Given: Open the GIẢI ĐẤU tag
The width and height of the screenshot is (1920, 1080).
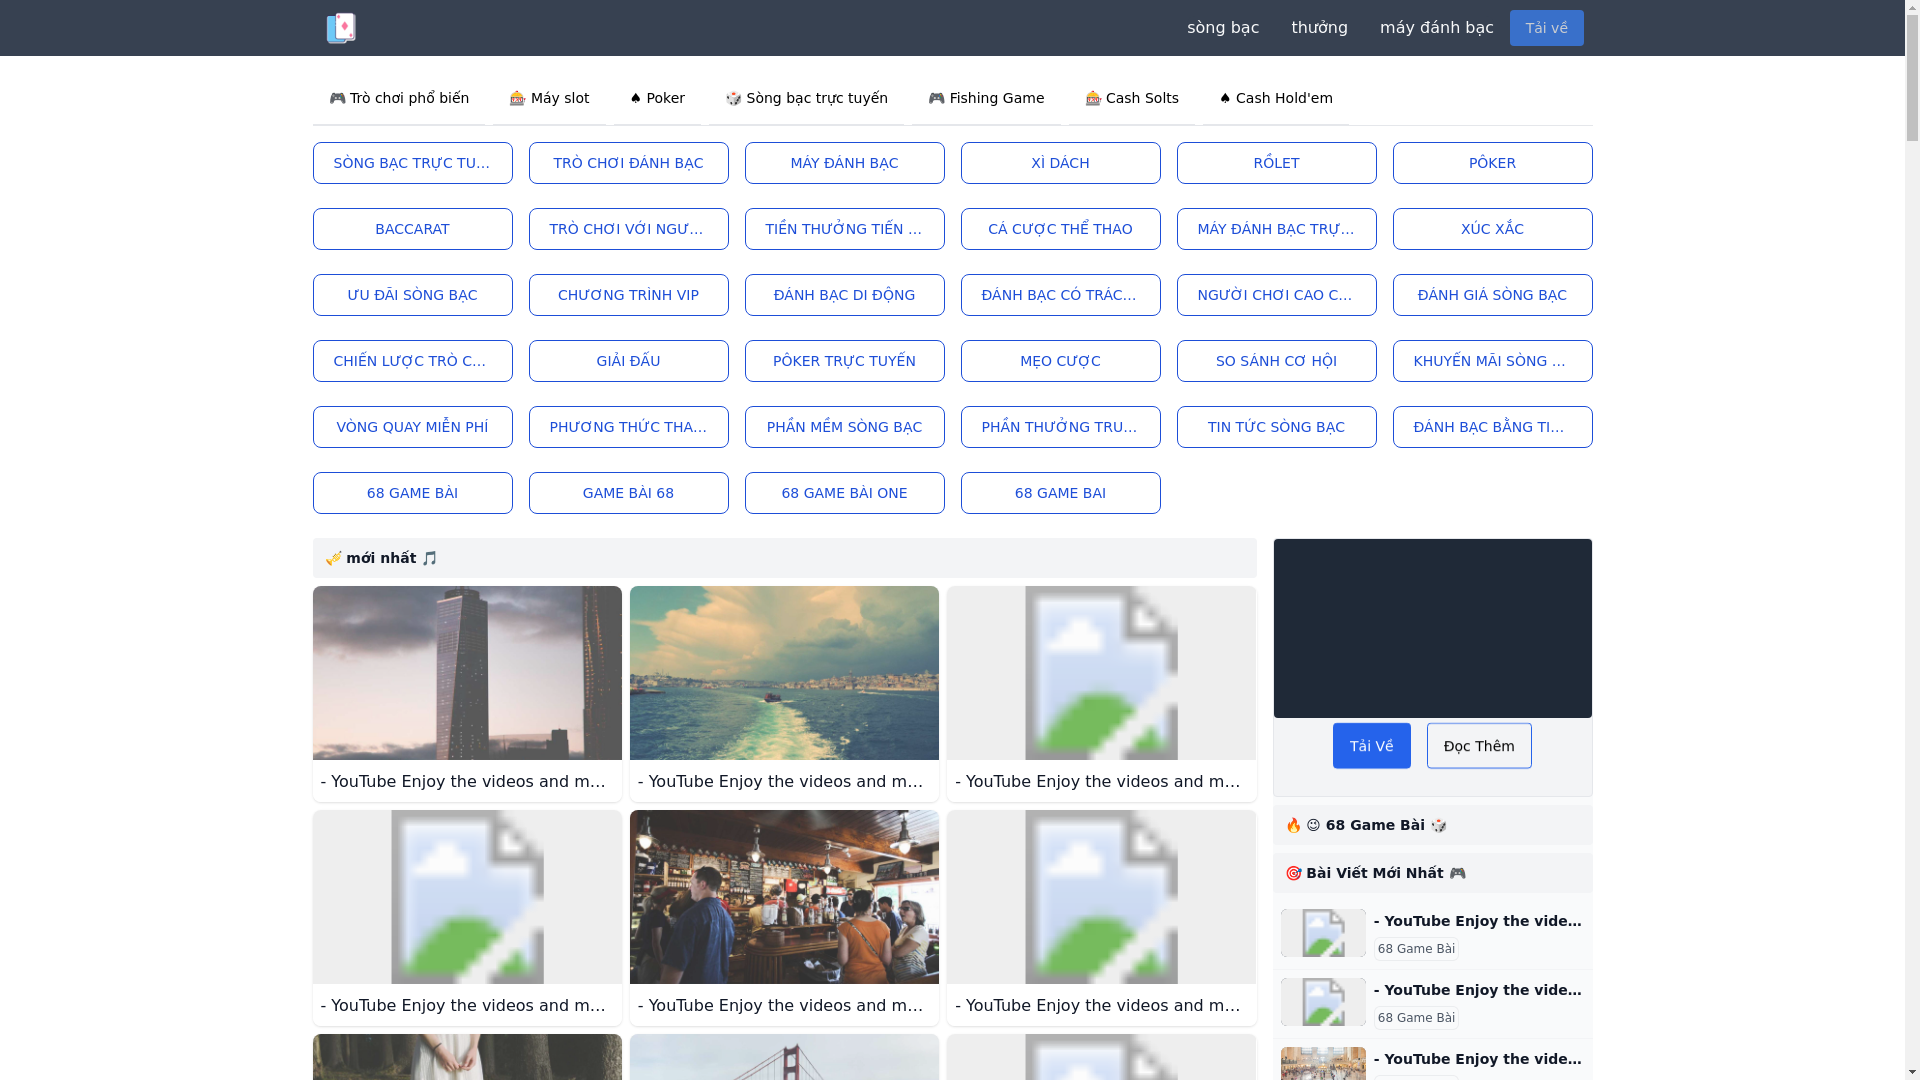Looking at the screenshot, I should 628,361.
